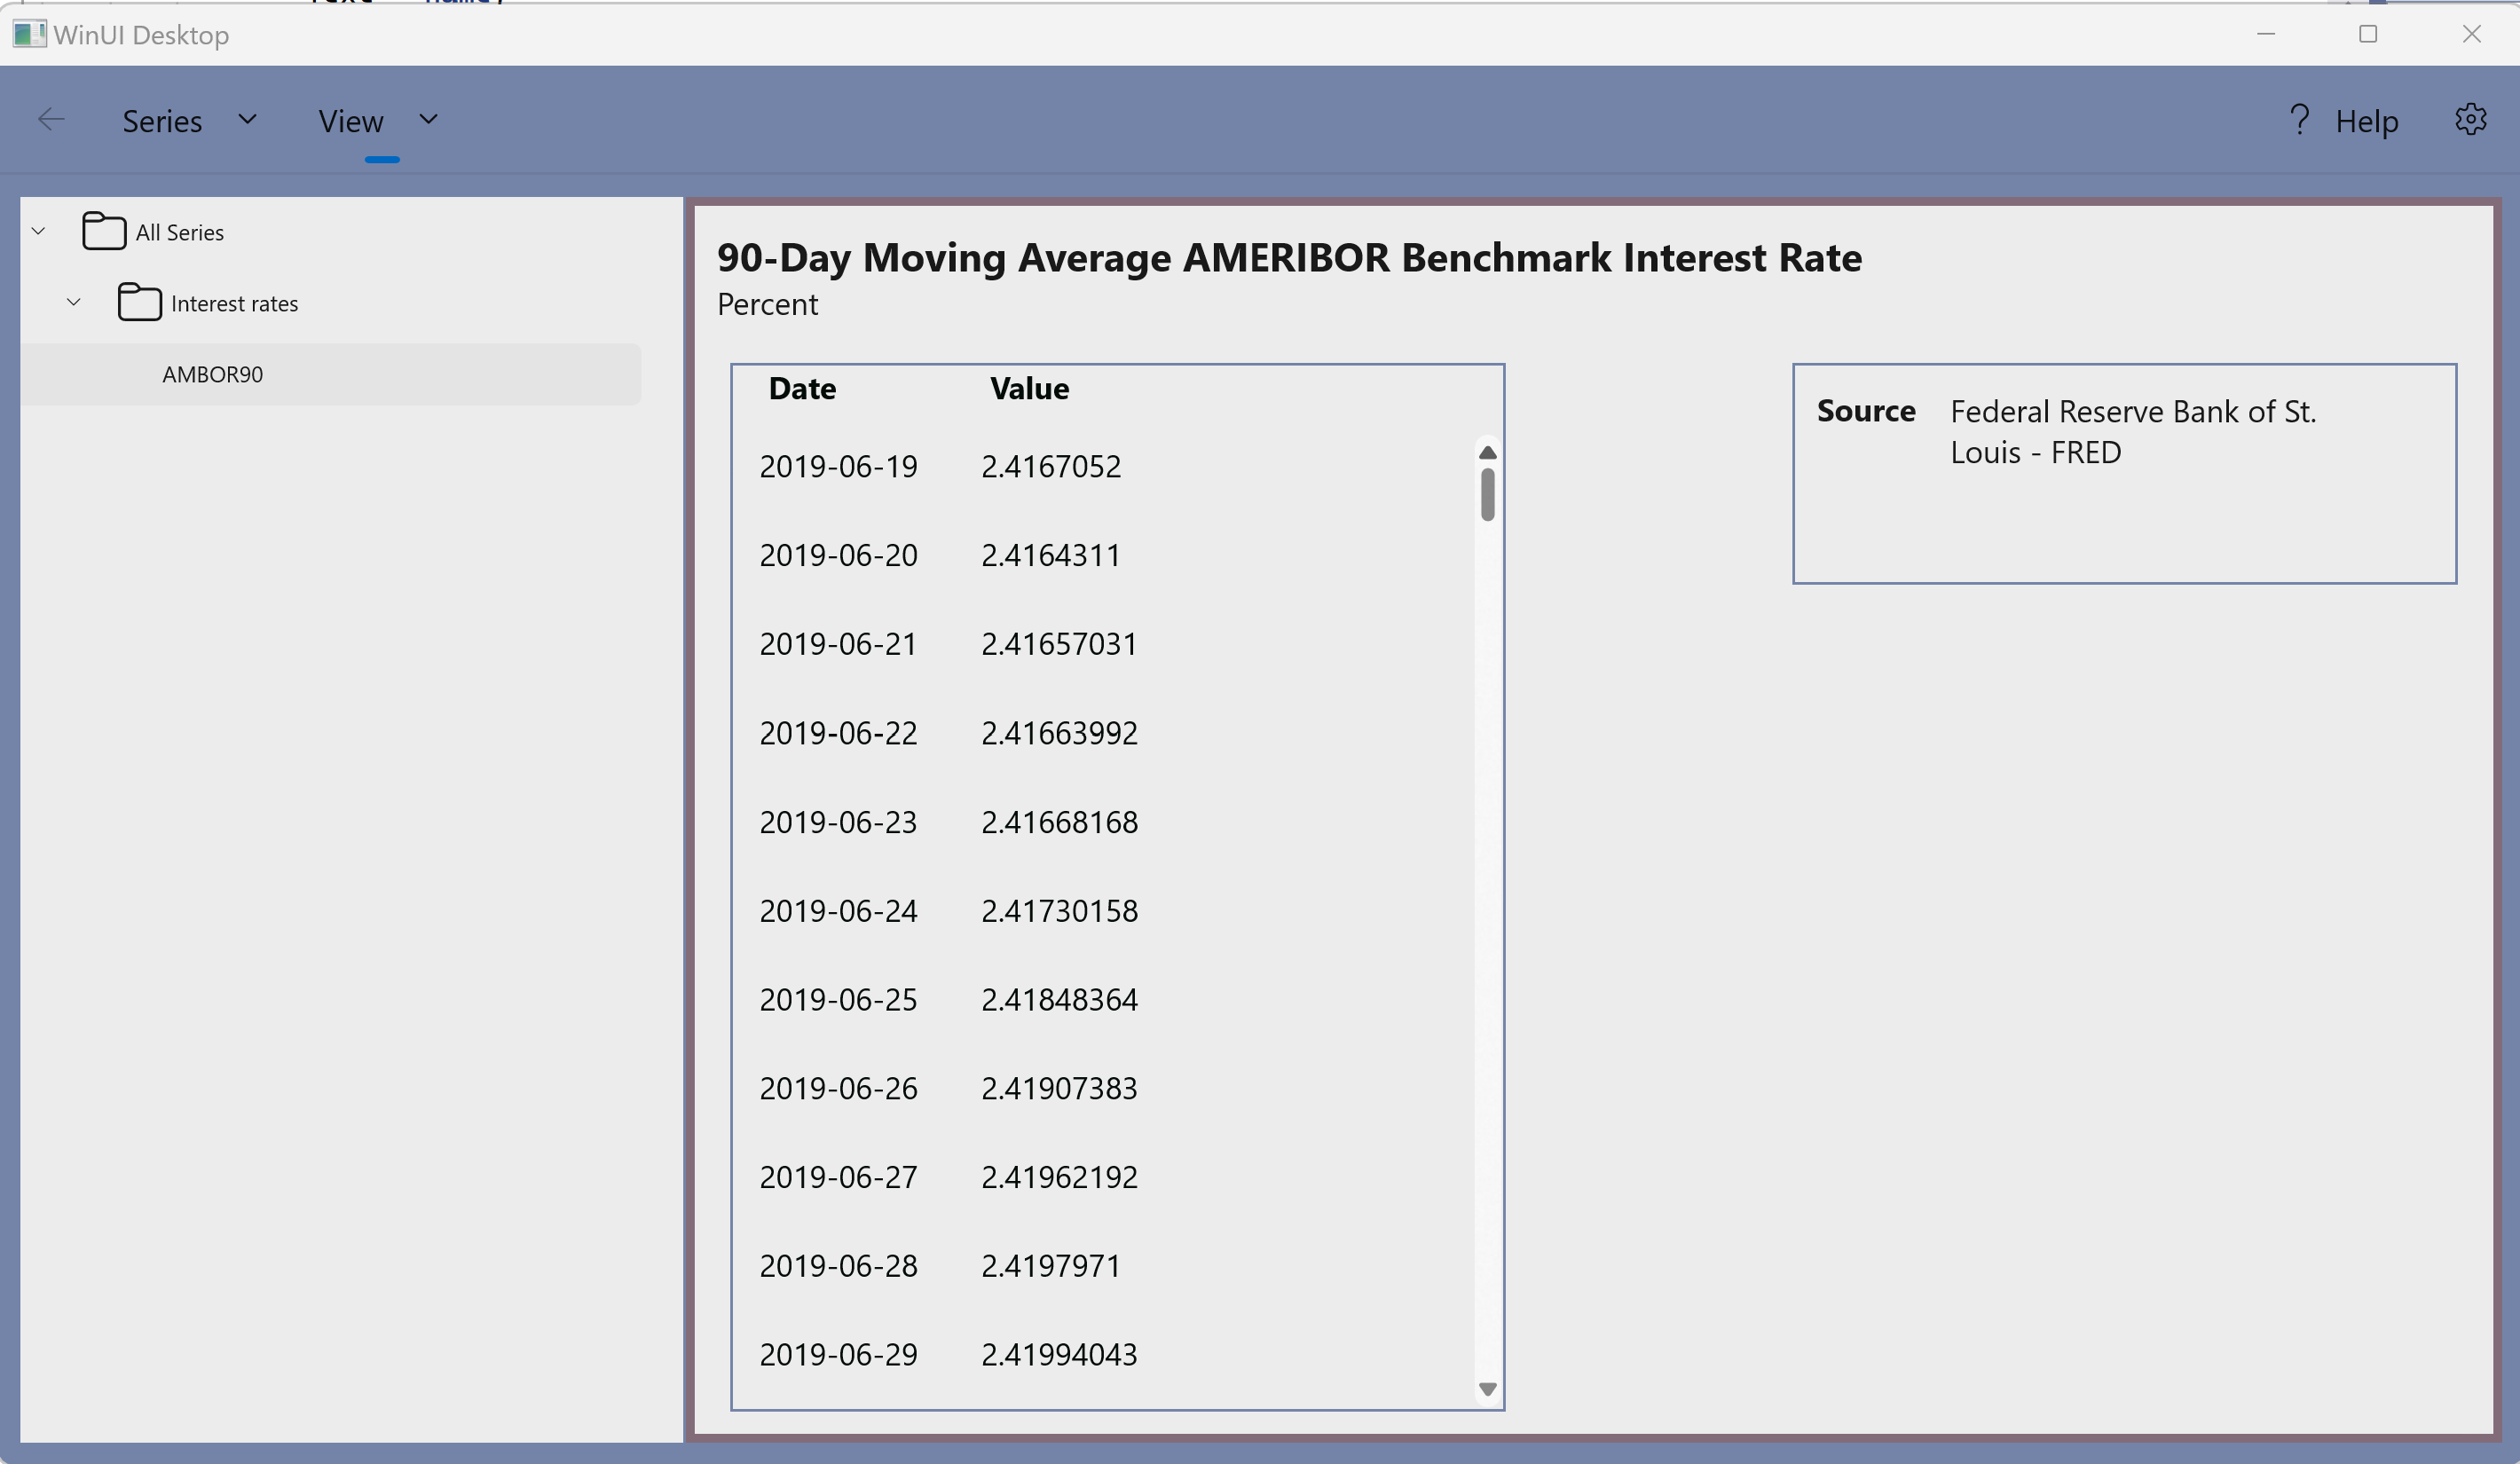Click the scrollbar down arrow in data list

click(1487, 1389)
